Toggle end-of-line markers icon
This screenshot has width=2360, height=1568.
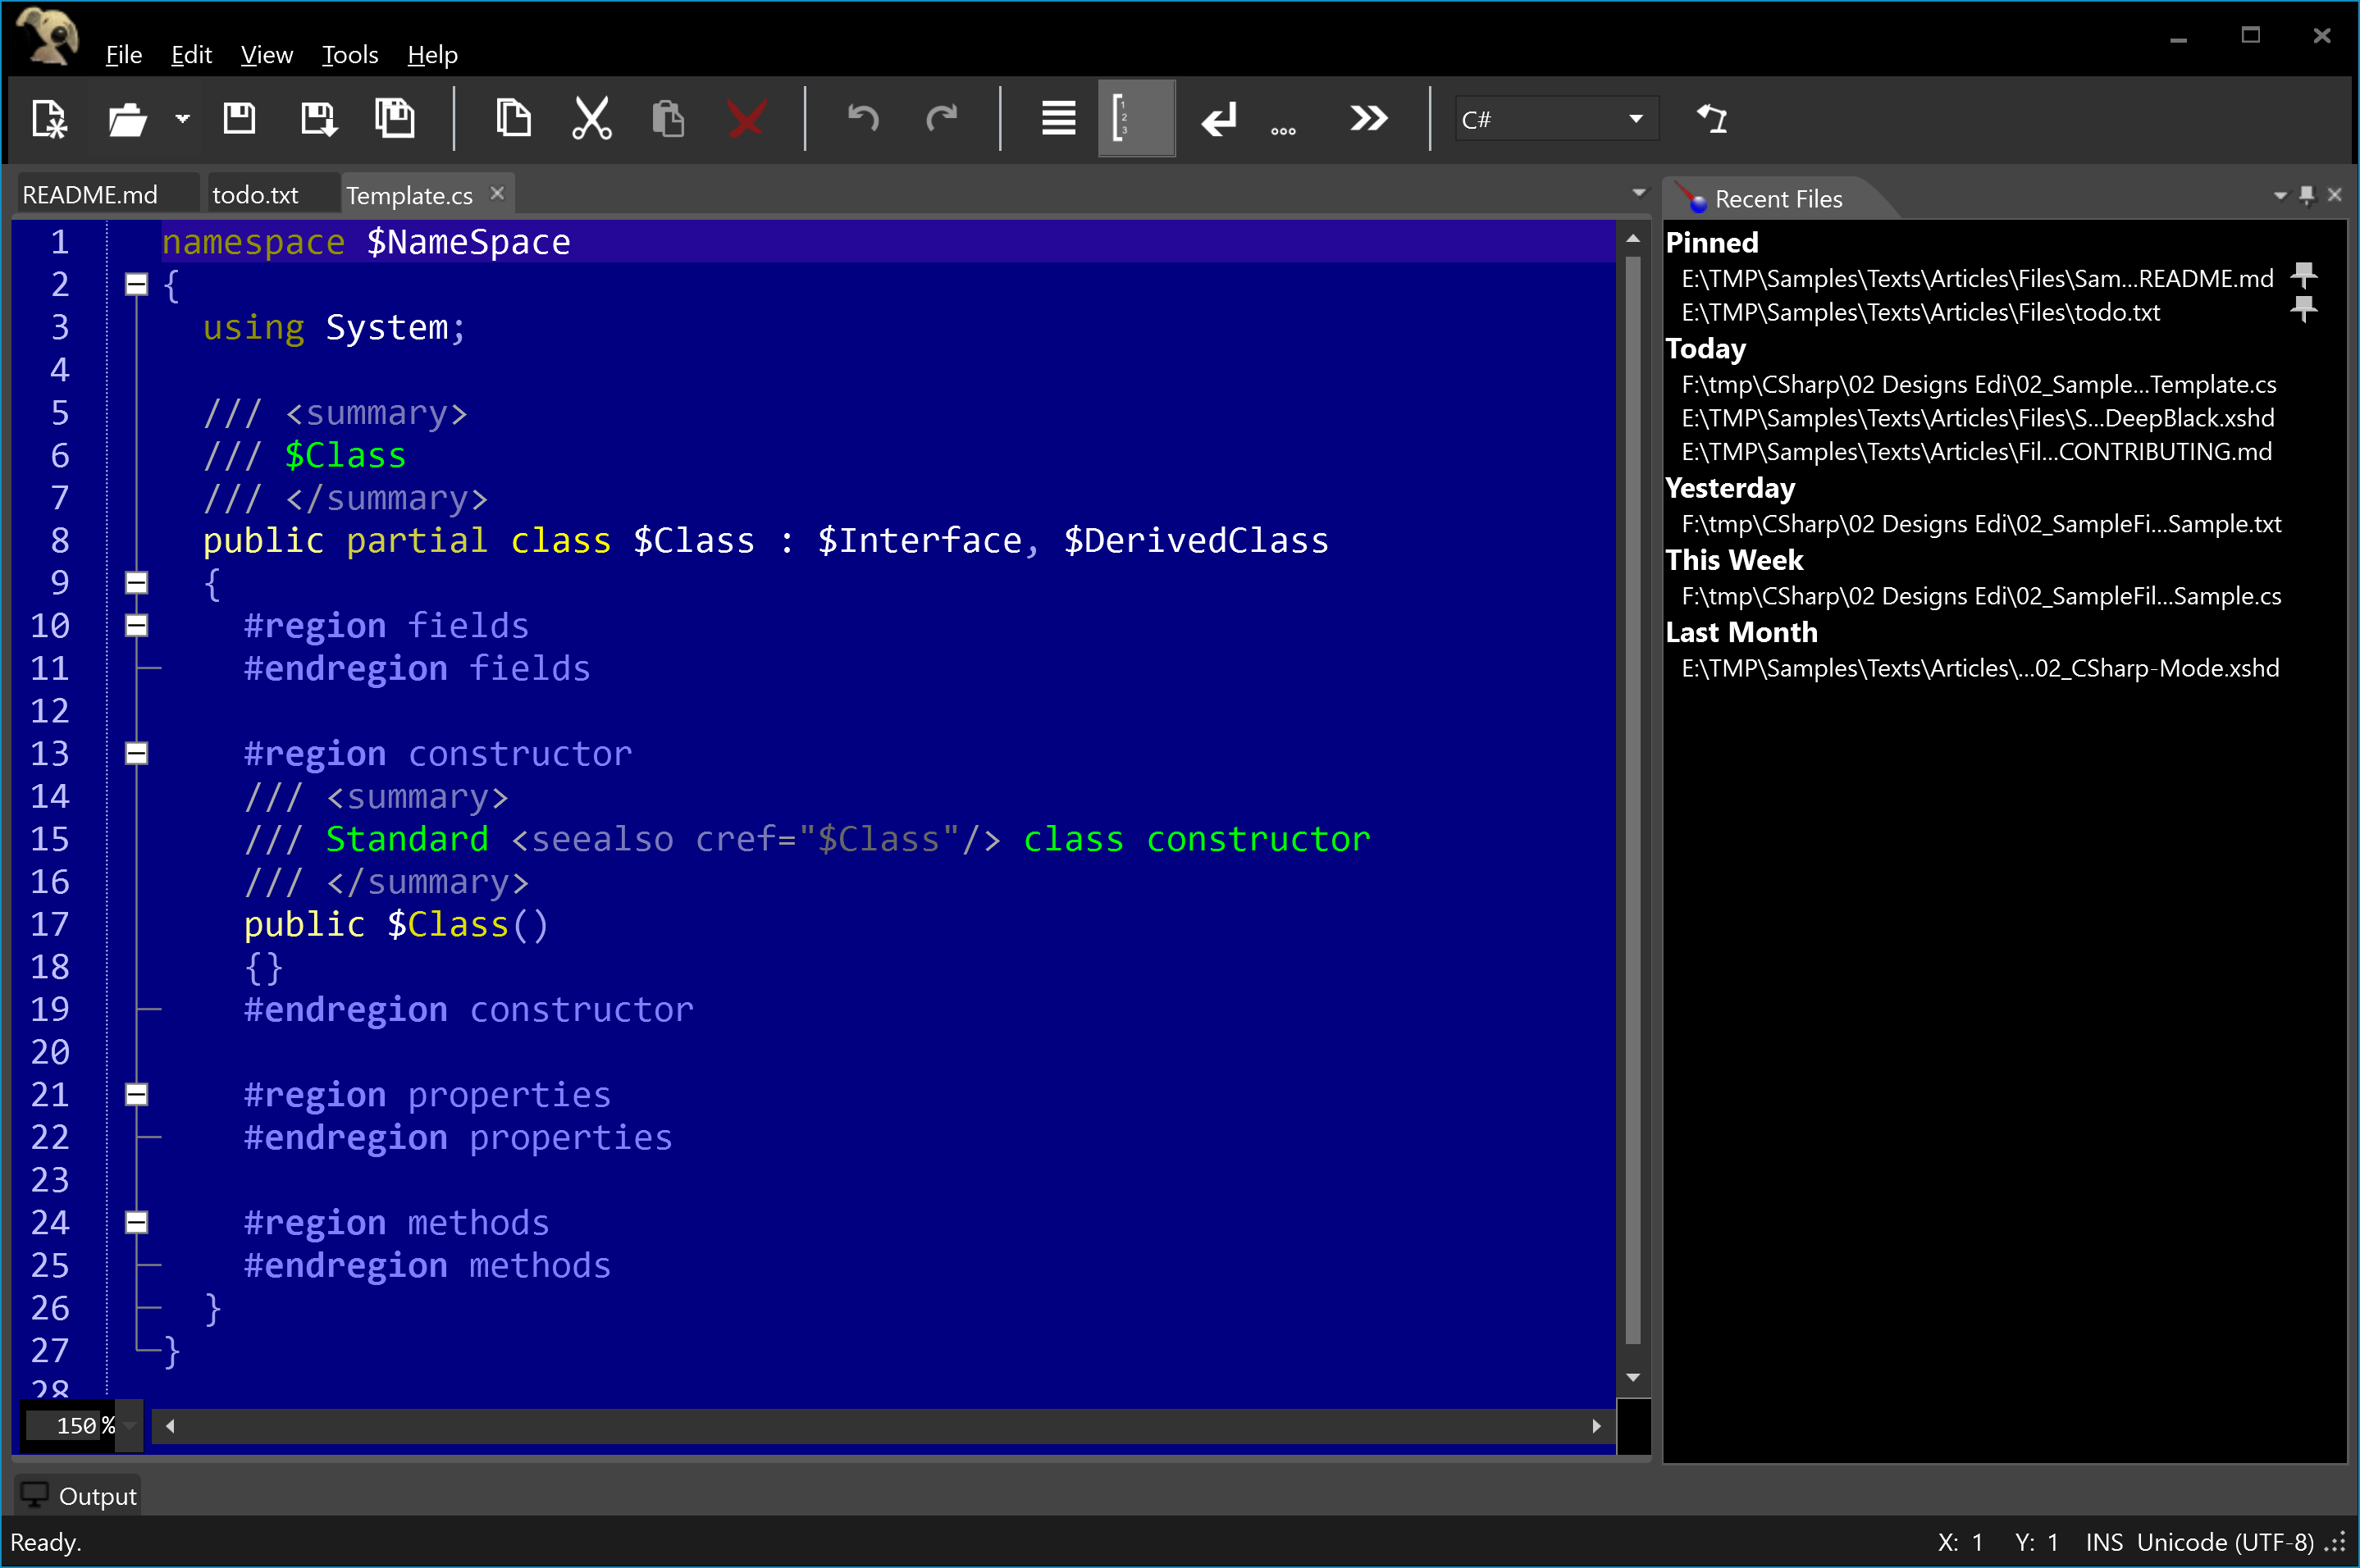1218,119
